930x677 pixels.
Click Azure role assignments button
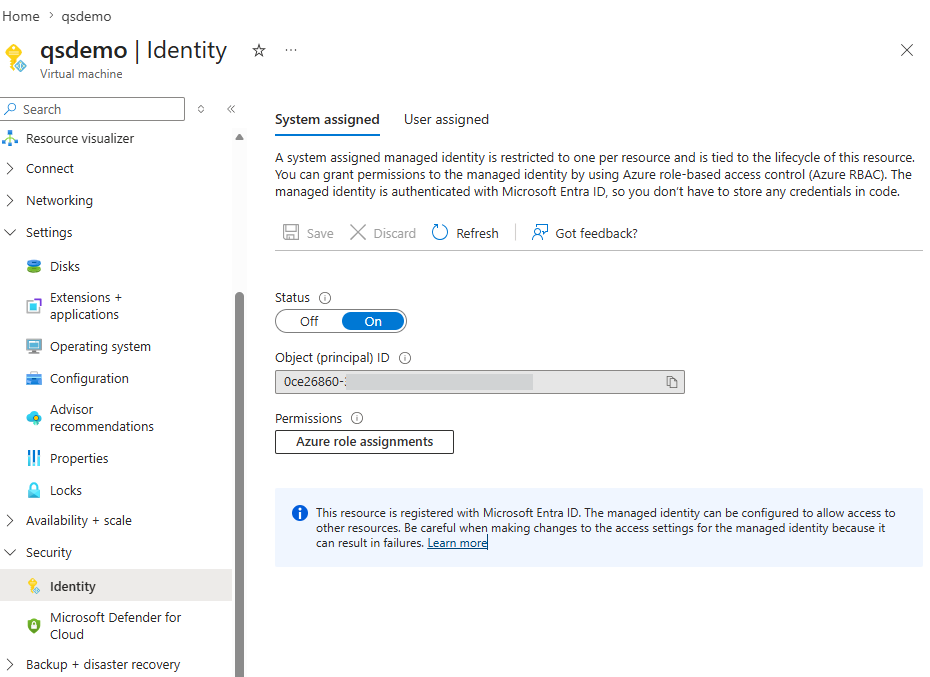coord(364,442)
